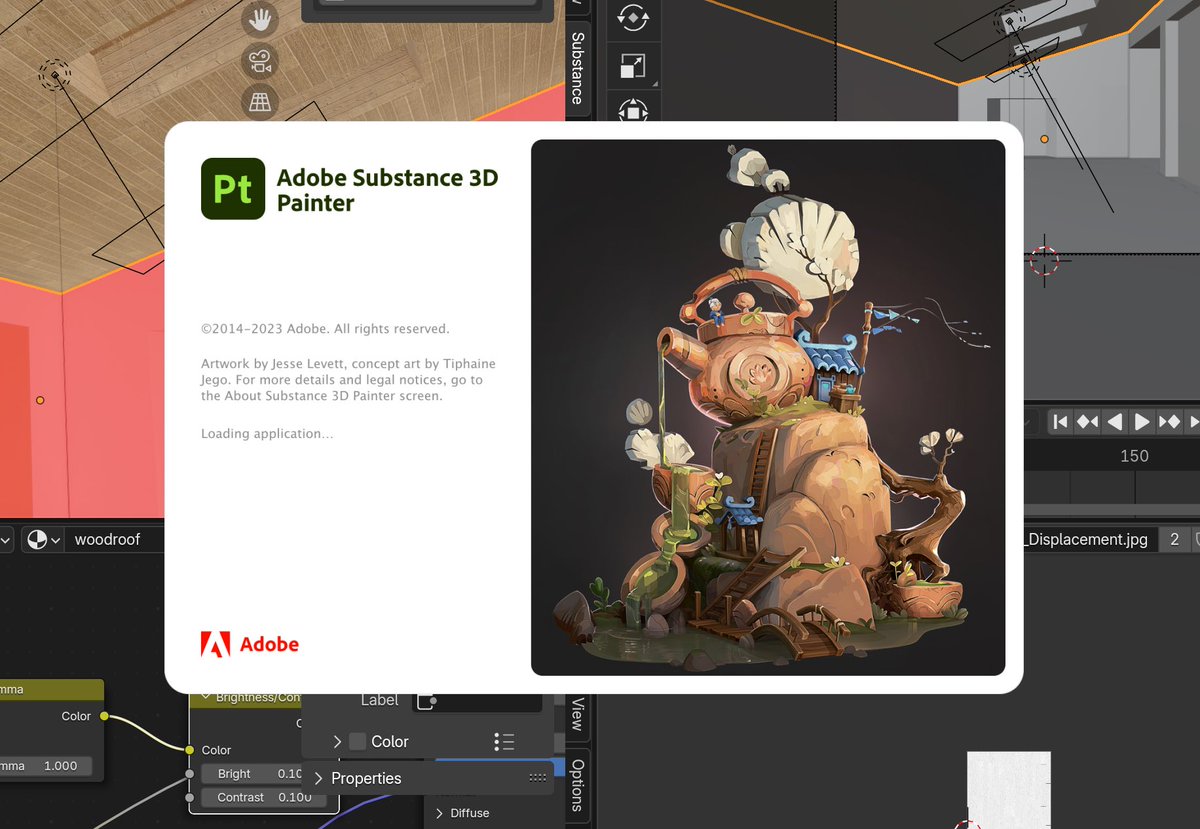This screenshot has height=829, width=1200.
Task: Click the node Label text field
Action: point(478,701)
